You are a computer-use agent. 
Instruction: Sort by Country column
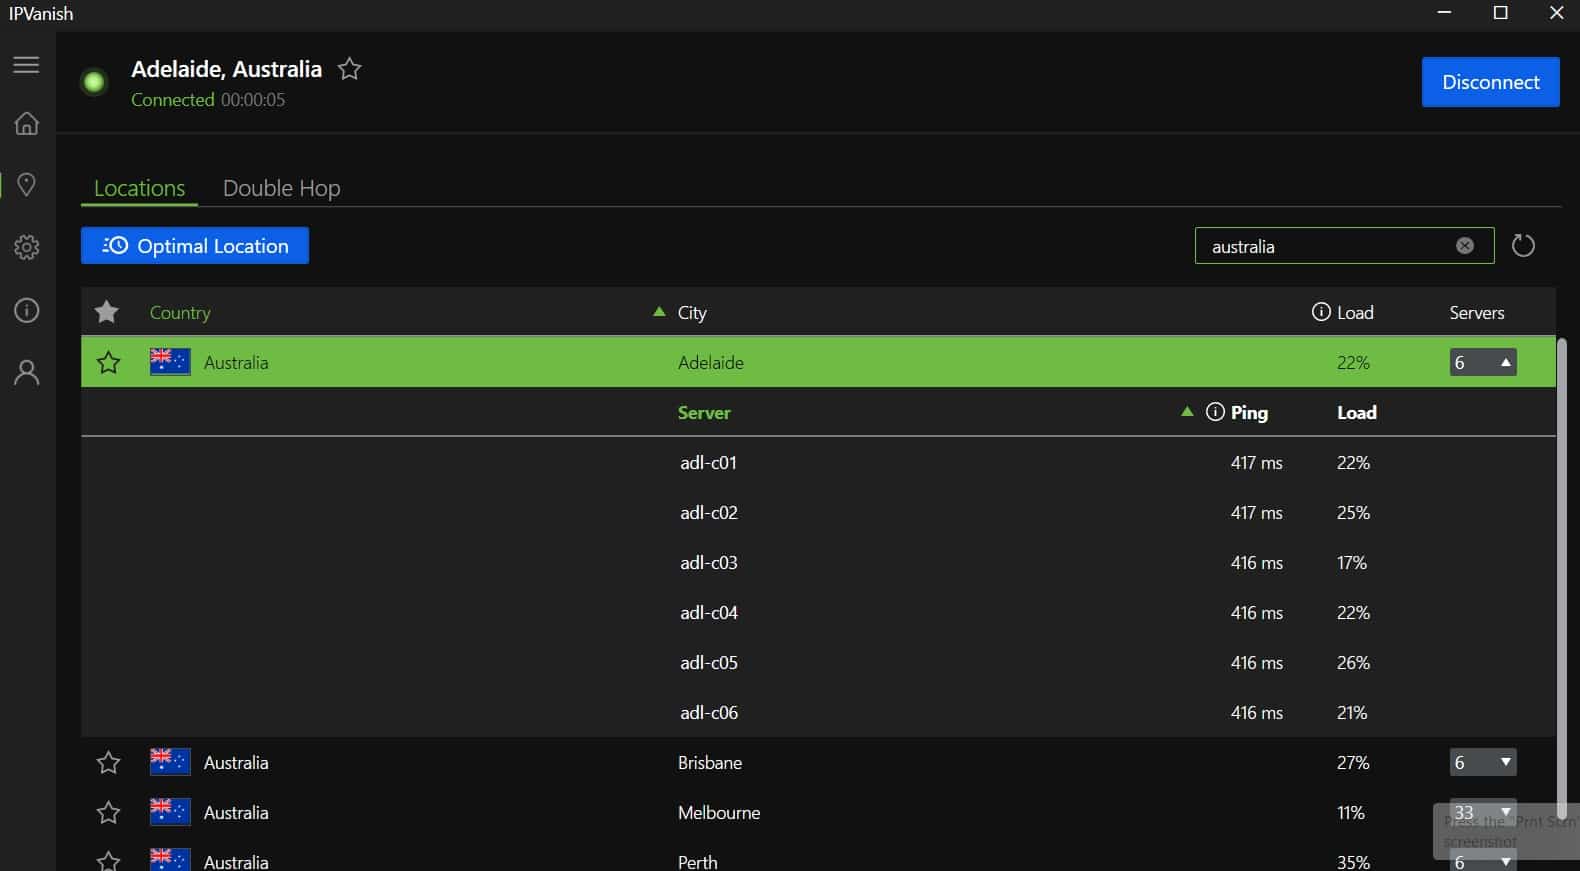[x=180, y=313]
